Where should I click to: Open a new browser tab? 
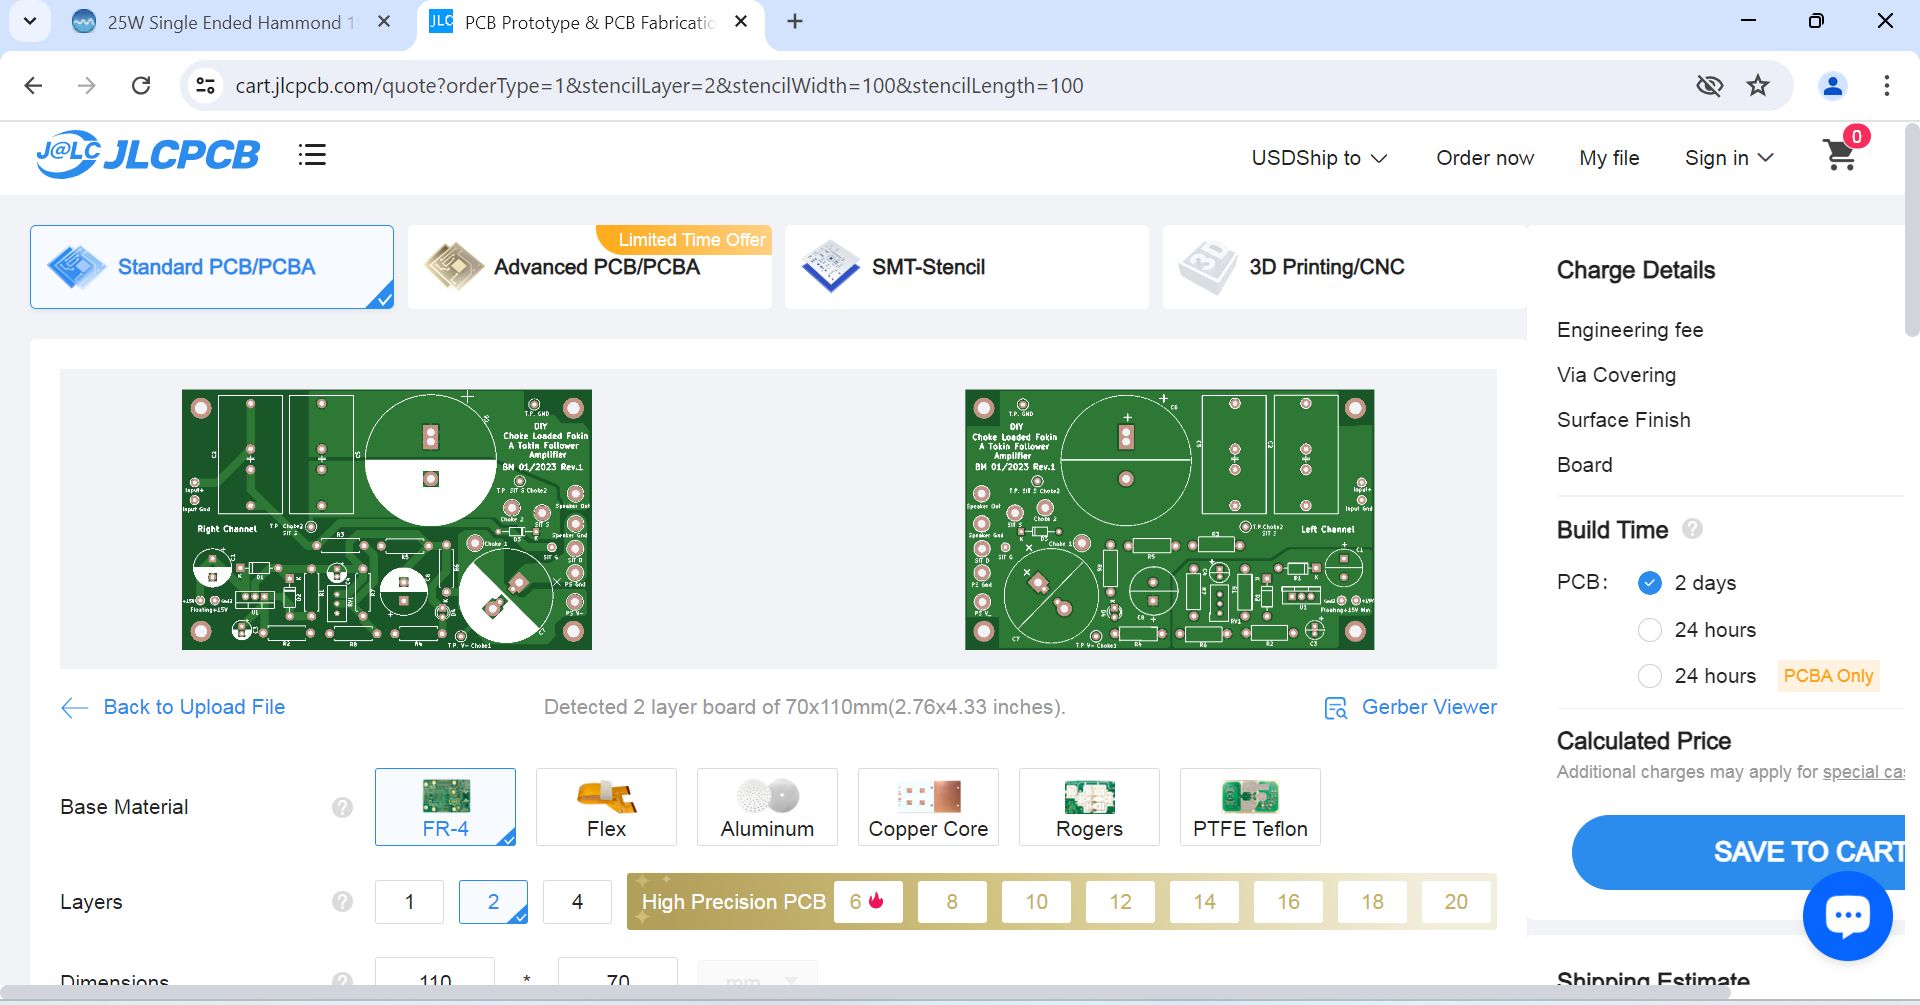[795, 21]
